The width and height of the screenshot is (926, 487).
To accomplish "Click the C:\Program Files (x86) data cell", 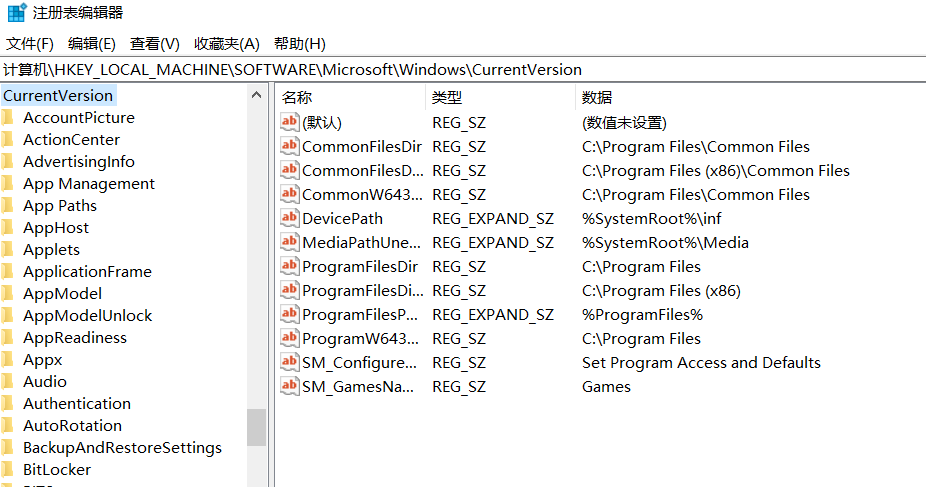I will [x=661, y=291].
